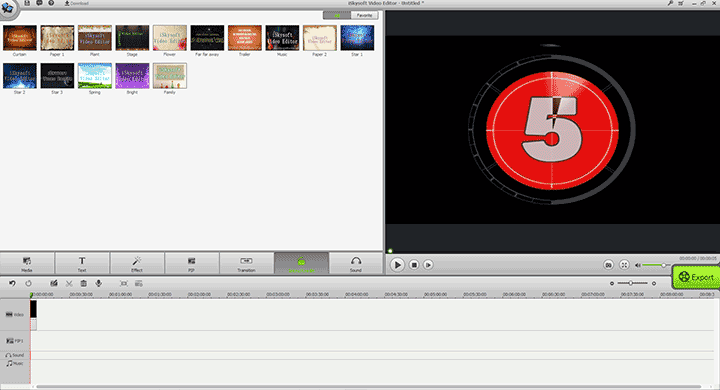Click the Download link in title bar
This screenshot has width=720, height=390.
[x=76, y=3]
